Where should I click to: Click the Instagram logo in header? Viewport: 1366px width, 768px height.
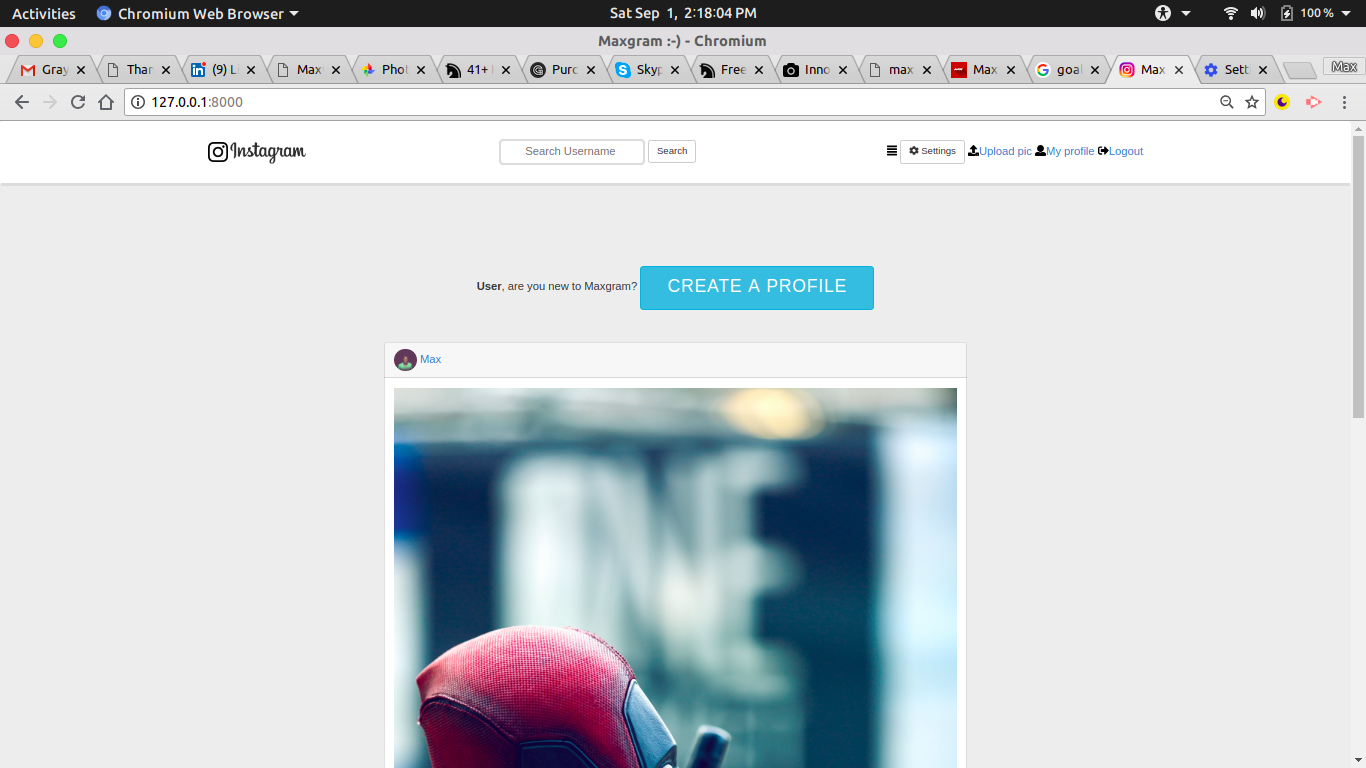[x=256, y=152]
